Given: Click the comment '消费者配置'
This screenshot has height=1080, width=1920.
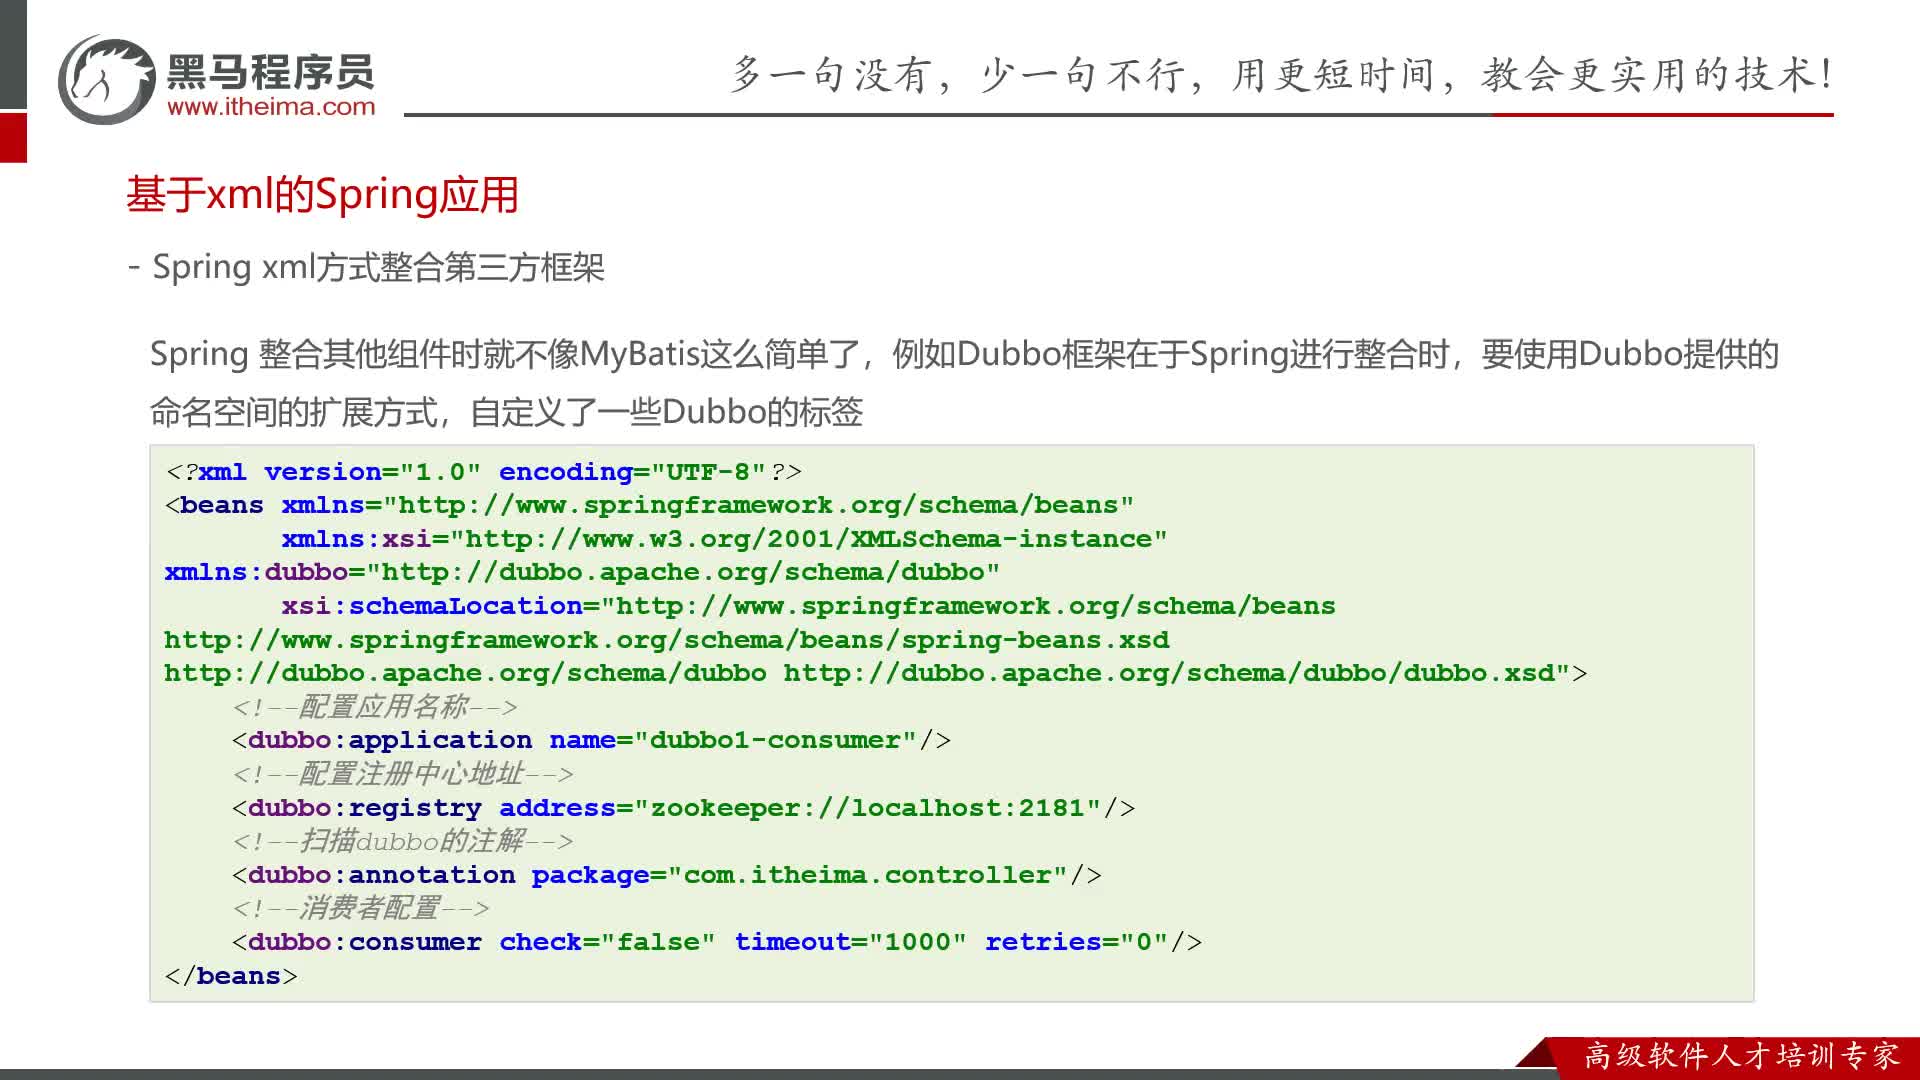Looking at the screenshot, I should pos(360,908).
